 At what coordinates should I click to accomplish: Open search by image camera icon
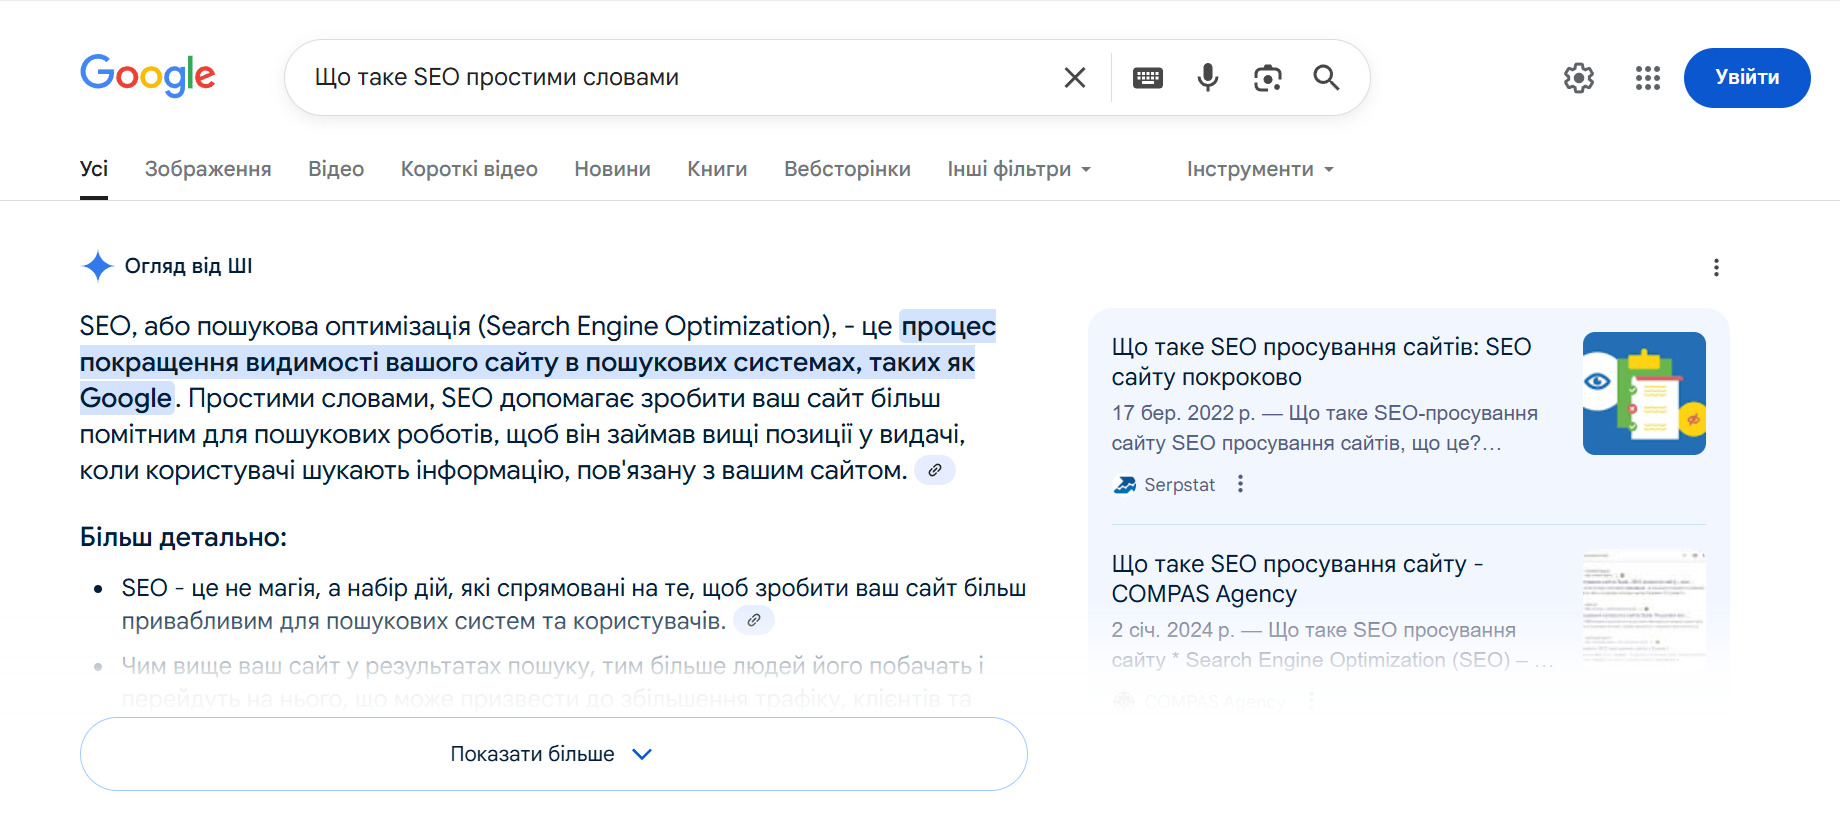[x=1268, y=78]
